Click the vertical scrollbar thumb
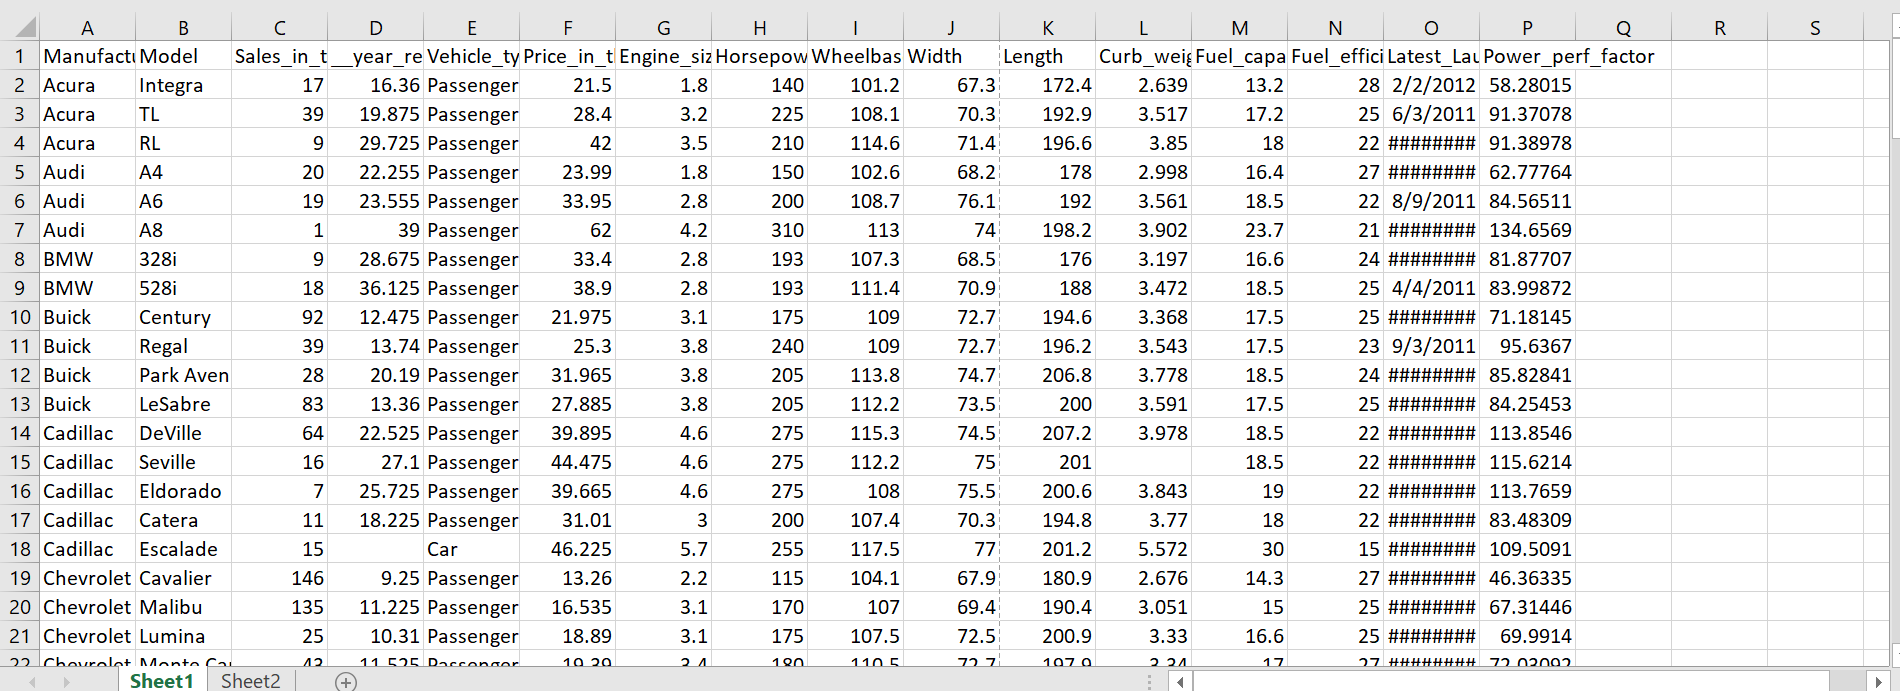 tap(1895, 87)
